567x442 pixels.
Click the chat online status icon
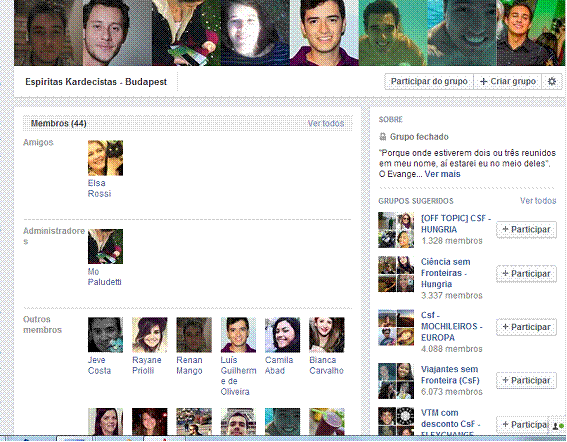click(558, 426)
